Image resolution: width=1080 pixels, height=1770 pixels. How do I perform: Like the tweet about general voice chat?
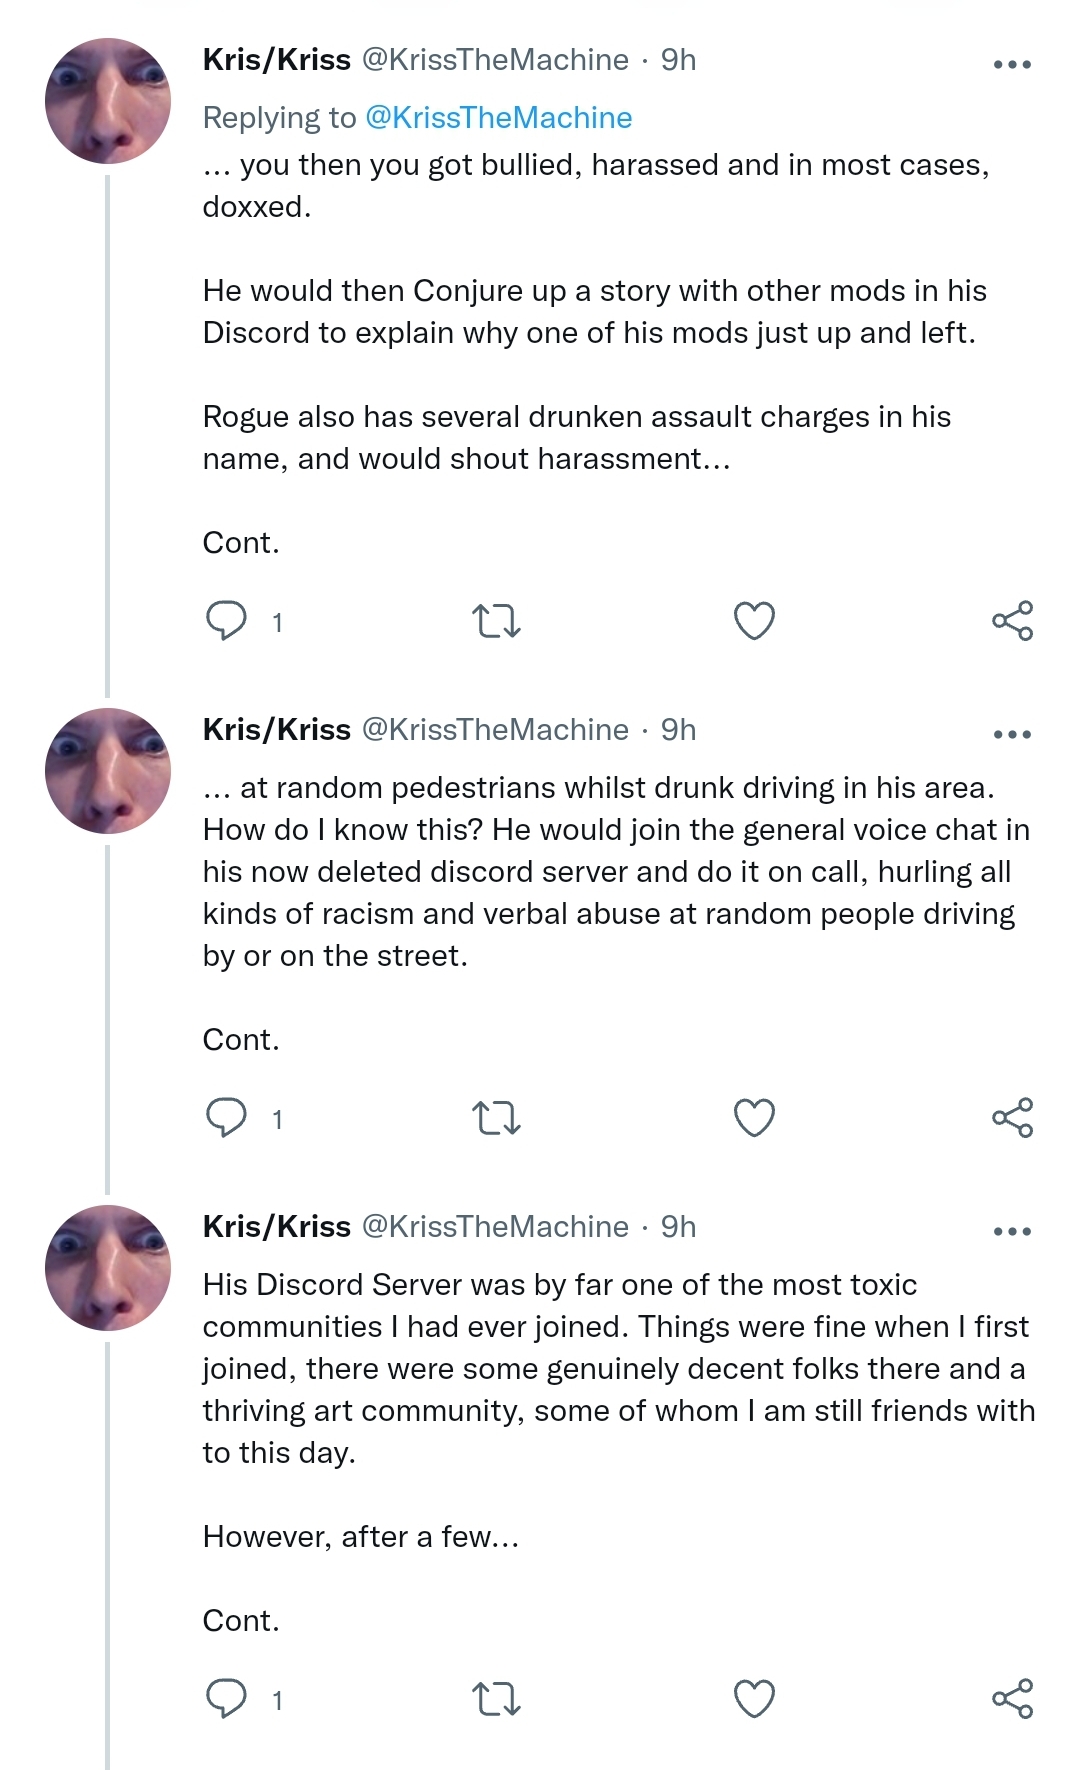coord(754,1118)
